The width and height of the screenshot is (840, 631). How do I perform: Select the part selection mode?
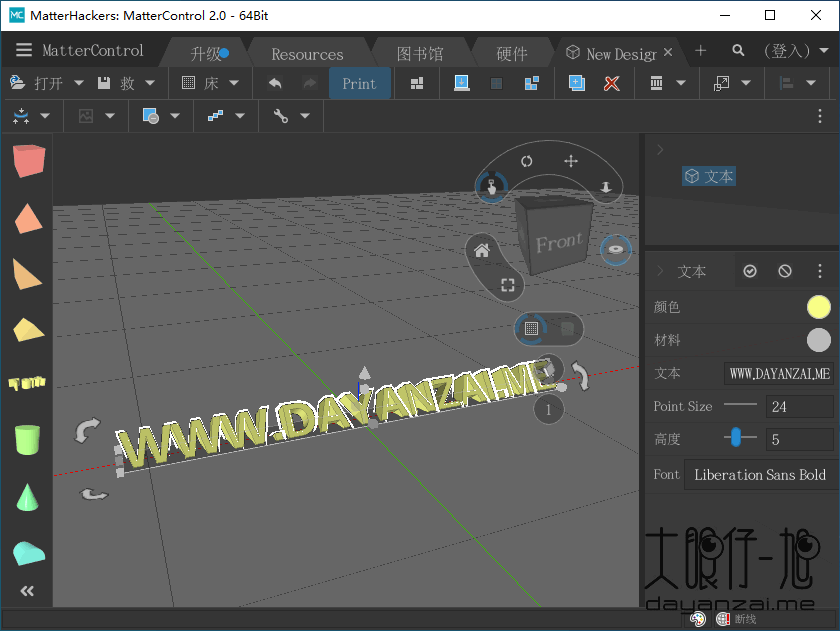491,186
